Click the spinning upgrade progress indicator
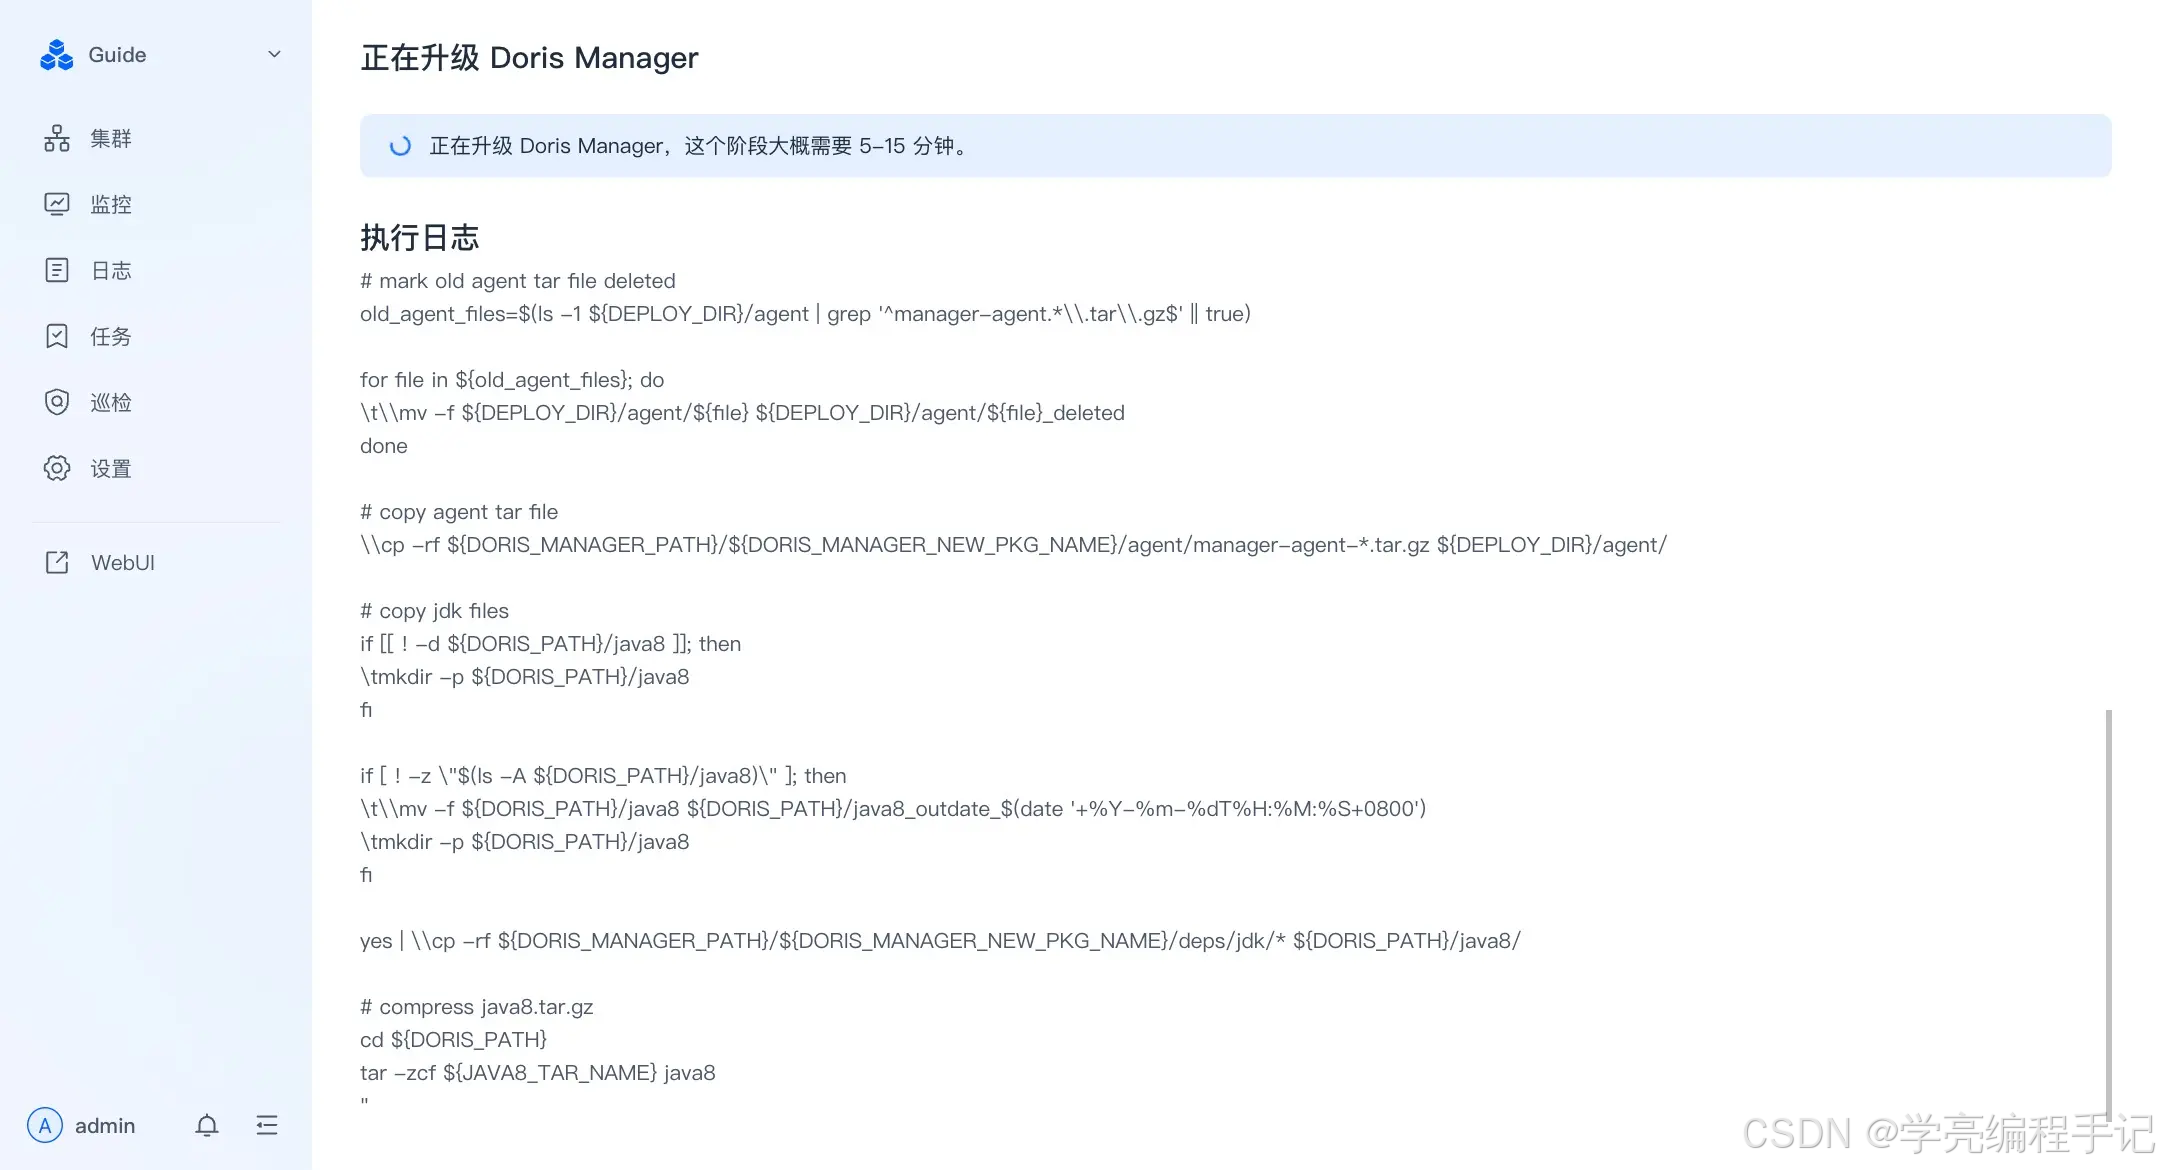This screenshot has height=1170, width=2160. coord(400,145)
